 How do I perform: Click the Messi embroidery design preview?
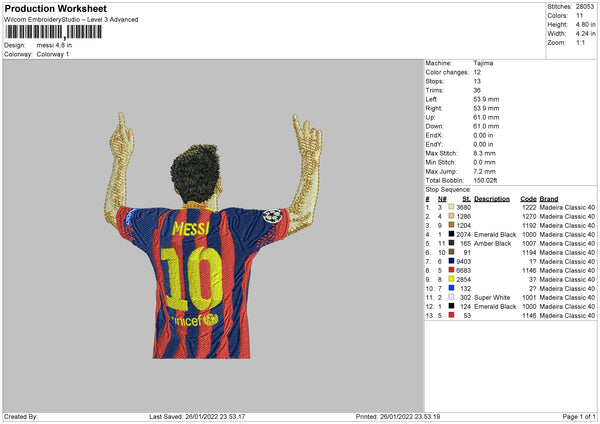[214, 235]
